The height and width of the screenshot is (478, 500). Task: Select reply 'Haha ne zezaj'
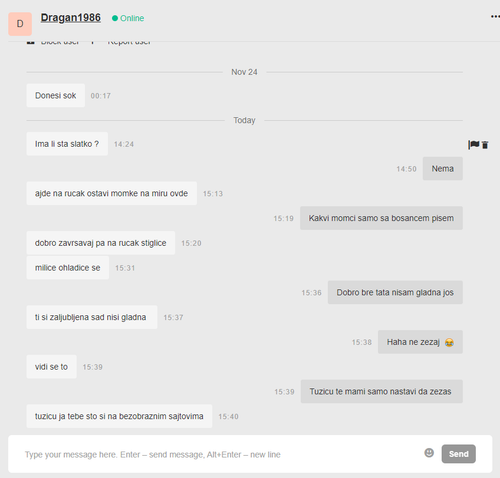coord(420,342)
